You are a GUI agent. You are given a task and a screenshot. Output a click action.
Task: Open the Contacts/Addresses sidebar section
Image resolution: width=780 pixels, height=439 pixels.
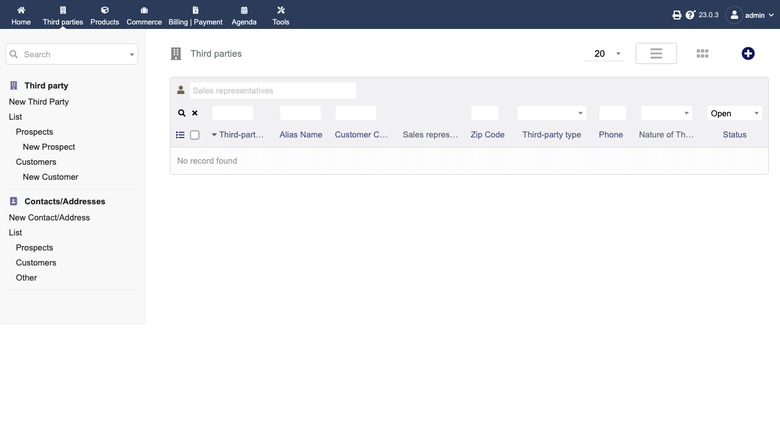pyautogui.click(x=65, y=201)
